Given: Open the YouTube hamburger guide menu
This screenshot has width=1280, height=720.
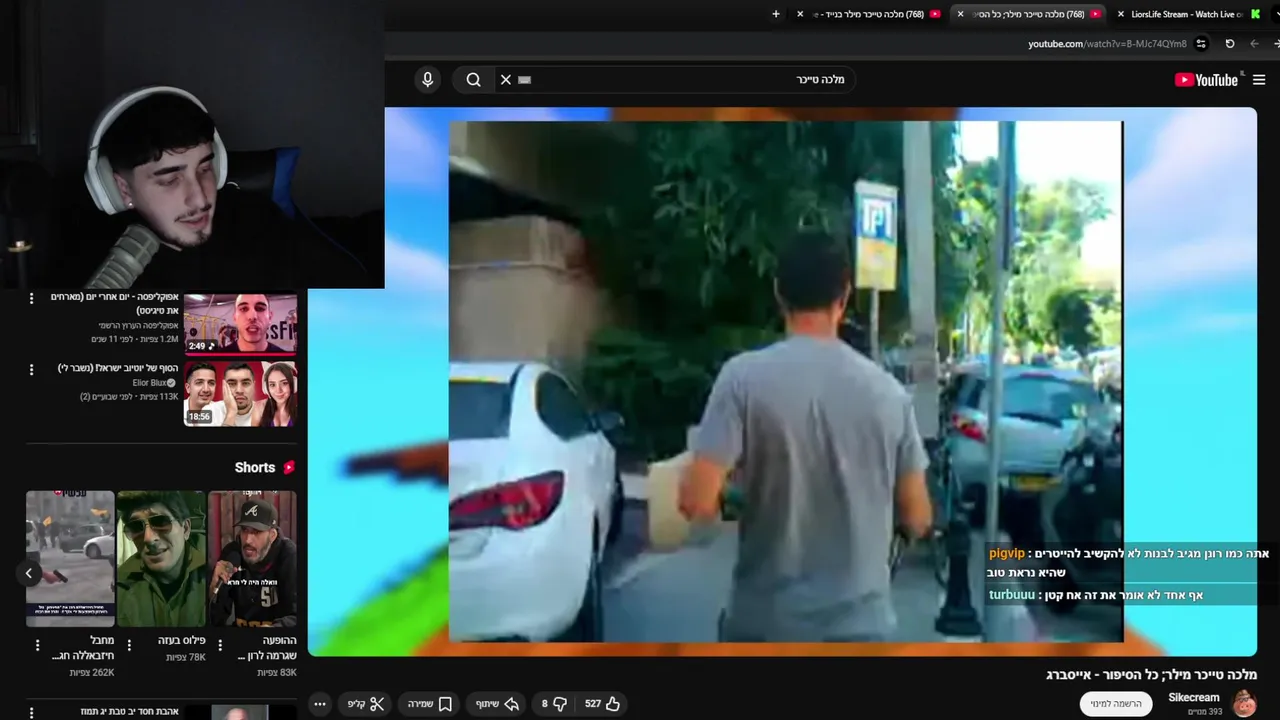Looking at the screenshot, I should (x=1259, y=80).
